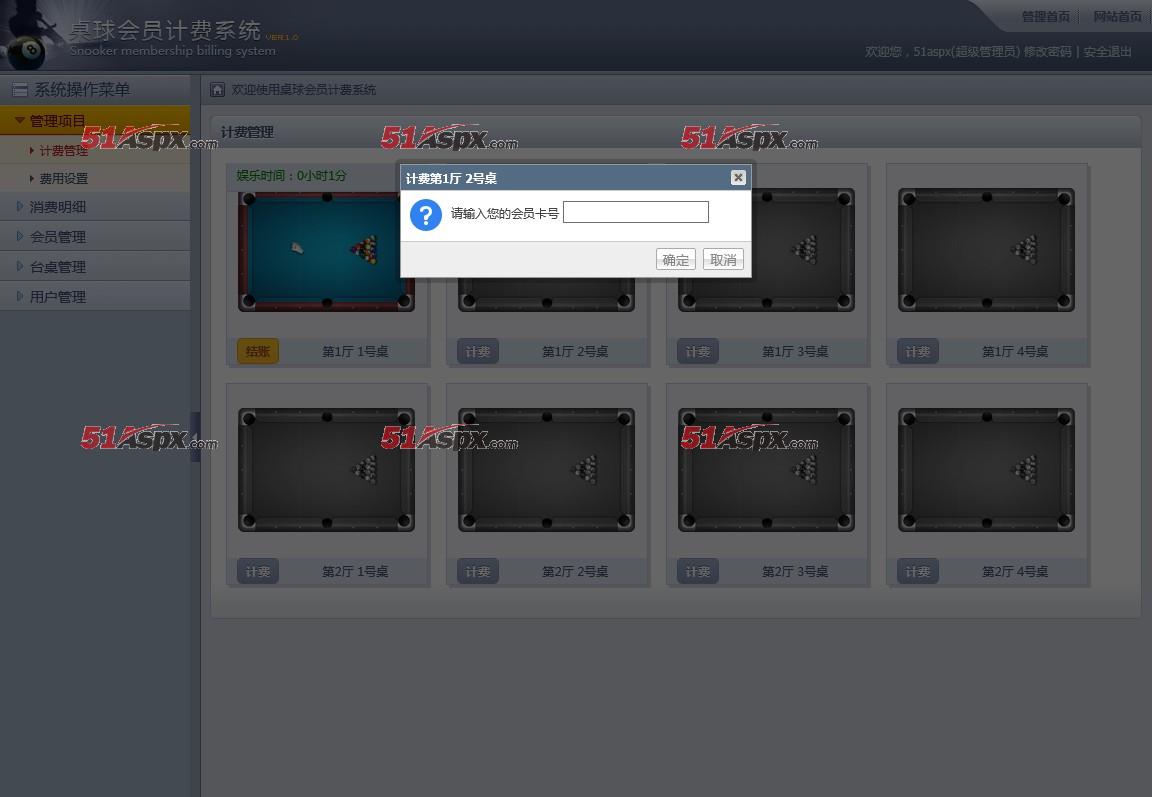Open 计费管理 in the sidebar
Image resolution: width=1152 pixels, height=797 pixels.
click(x=63, y=151)
